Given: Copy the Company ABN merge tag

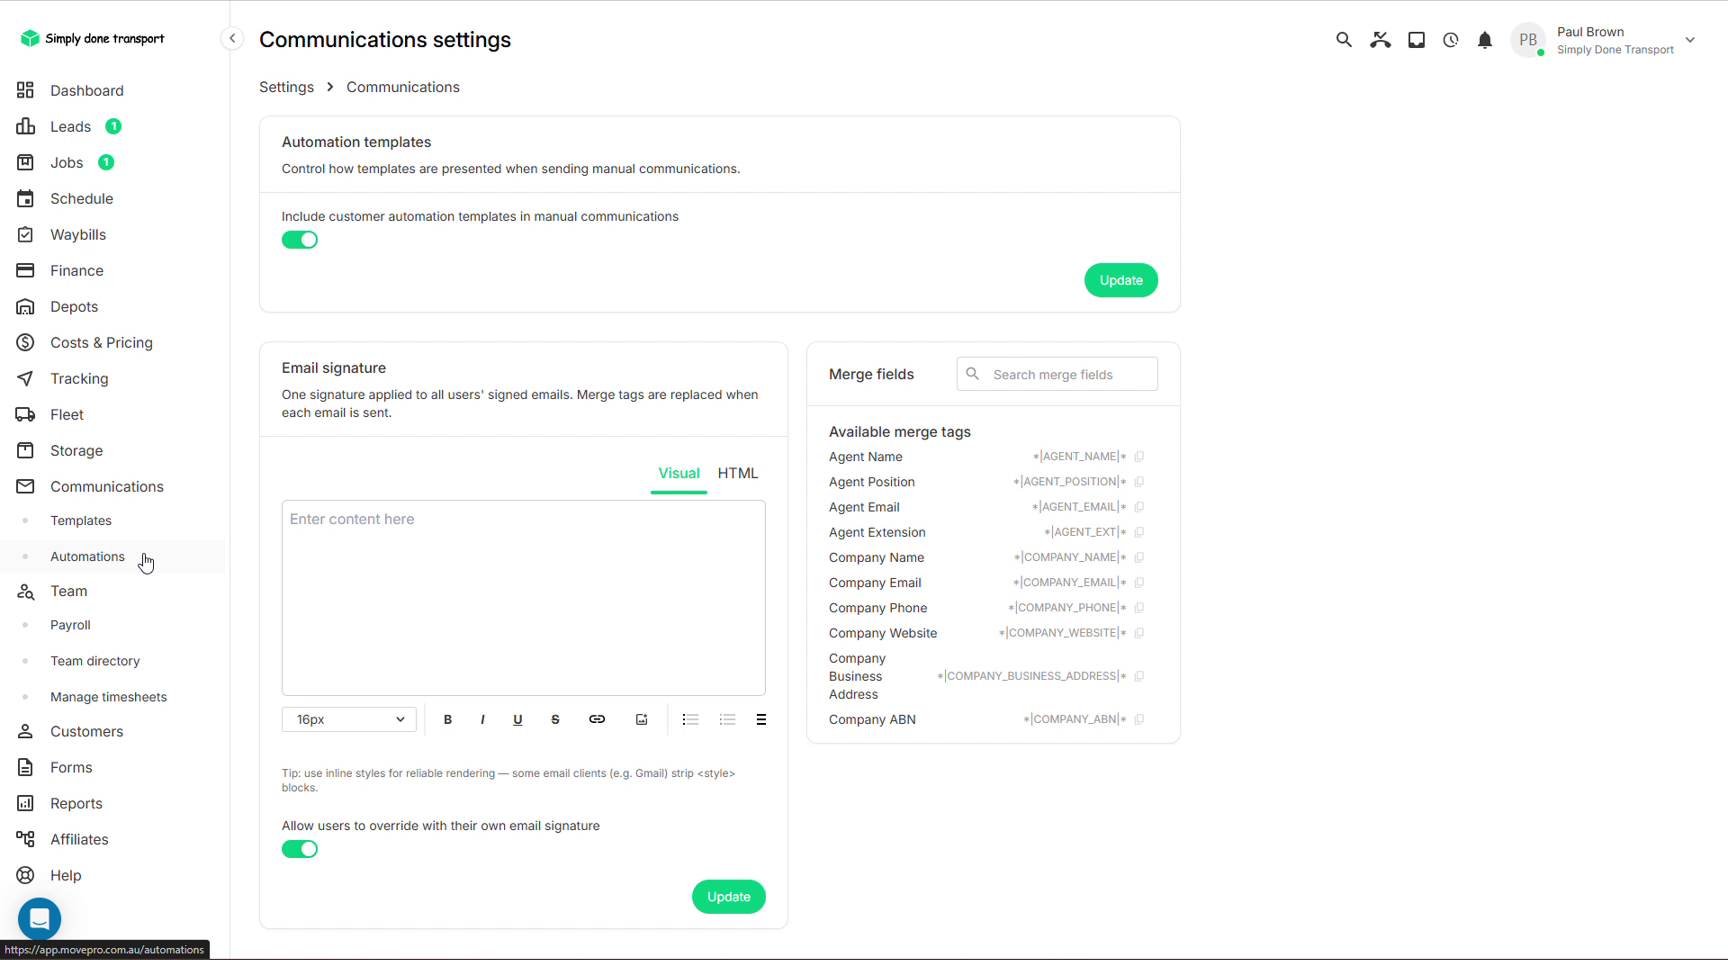Looking at the screenshot, I should click(x=1139, y=720).
